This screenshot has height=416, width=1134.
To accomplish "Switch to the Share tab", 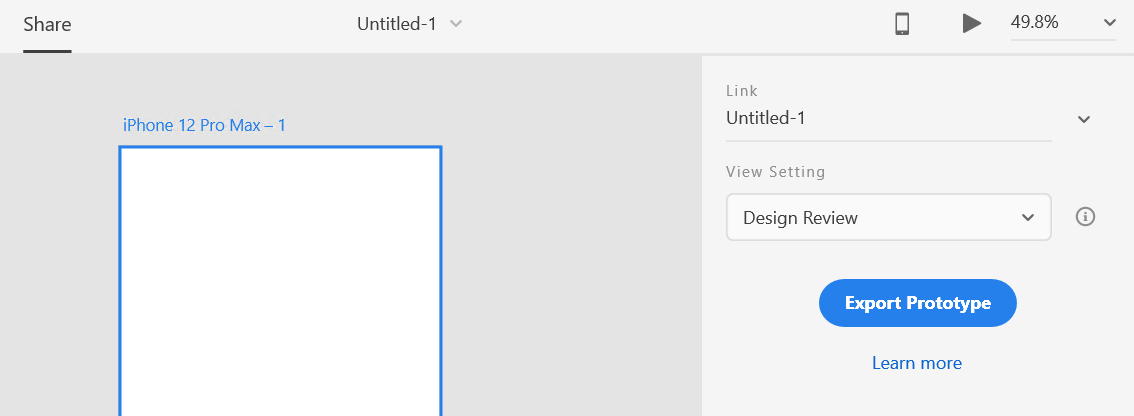I will click(47, 24).
